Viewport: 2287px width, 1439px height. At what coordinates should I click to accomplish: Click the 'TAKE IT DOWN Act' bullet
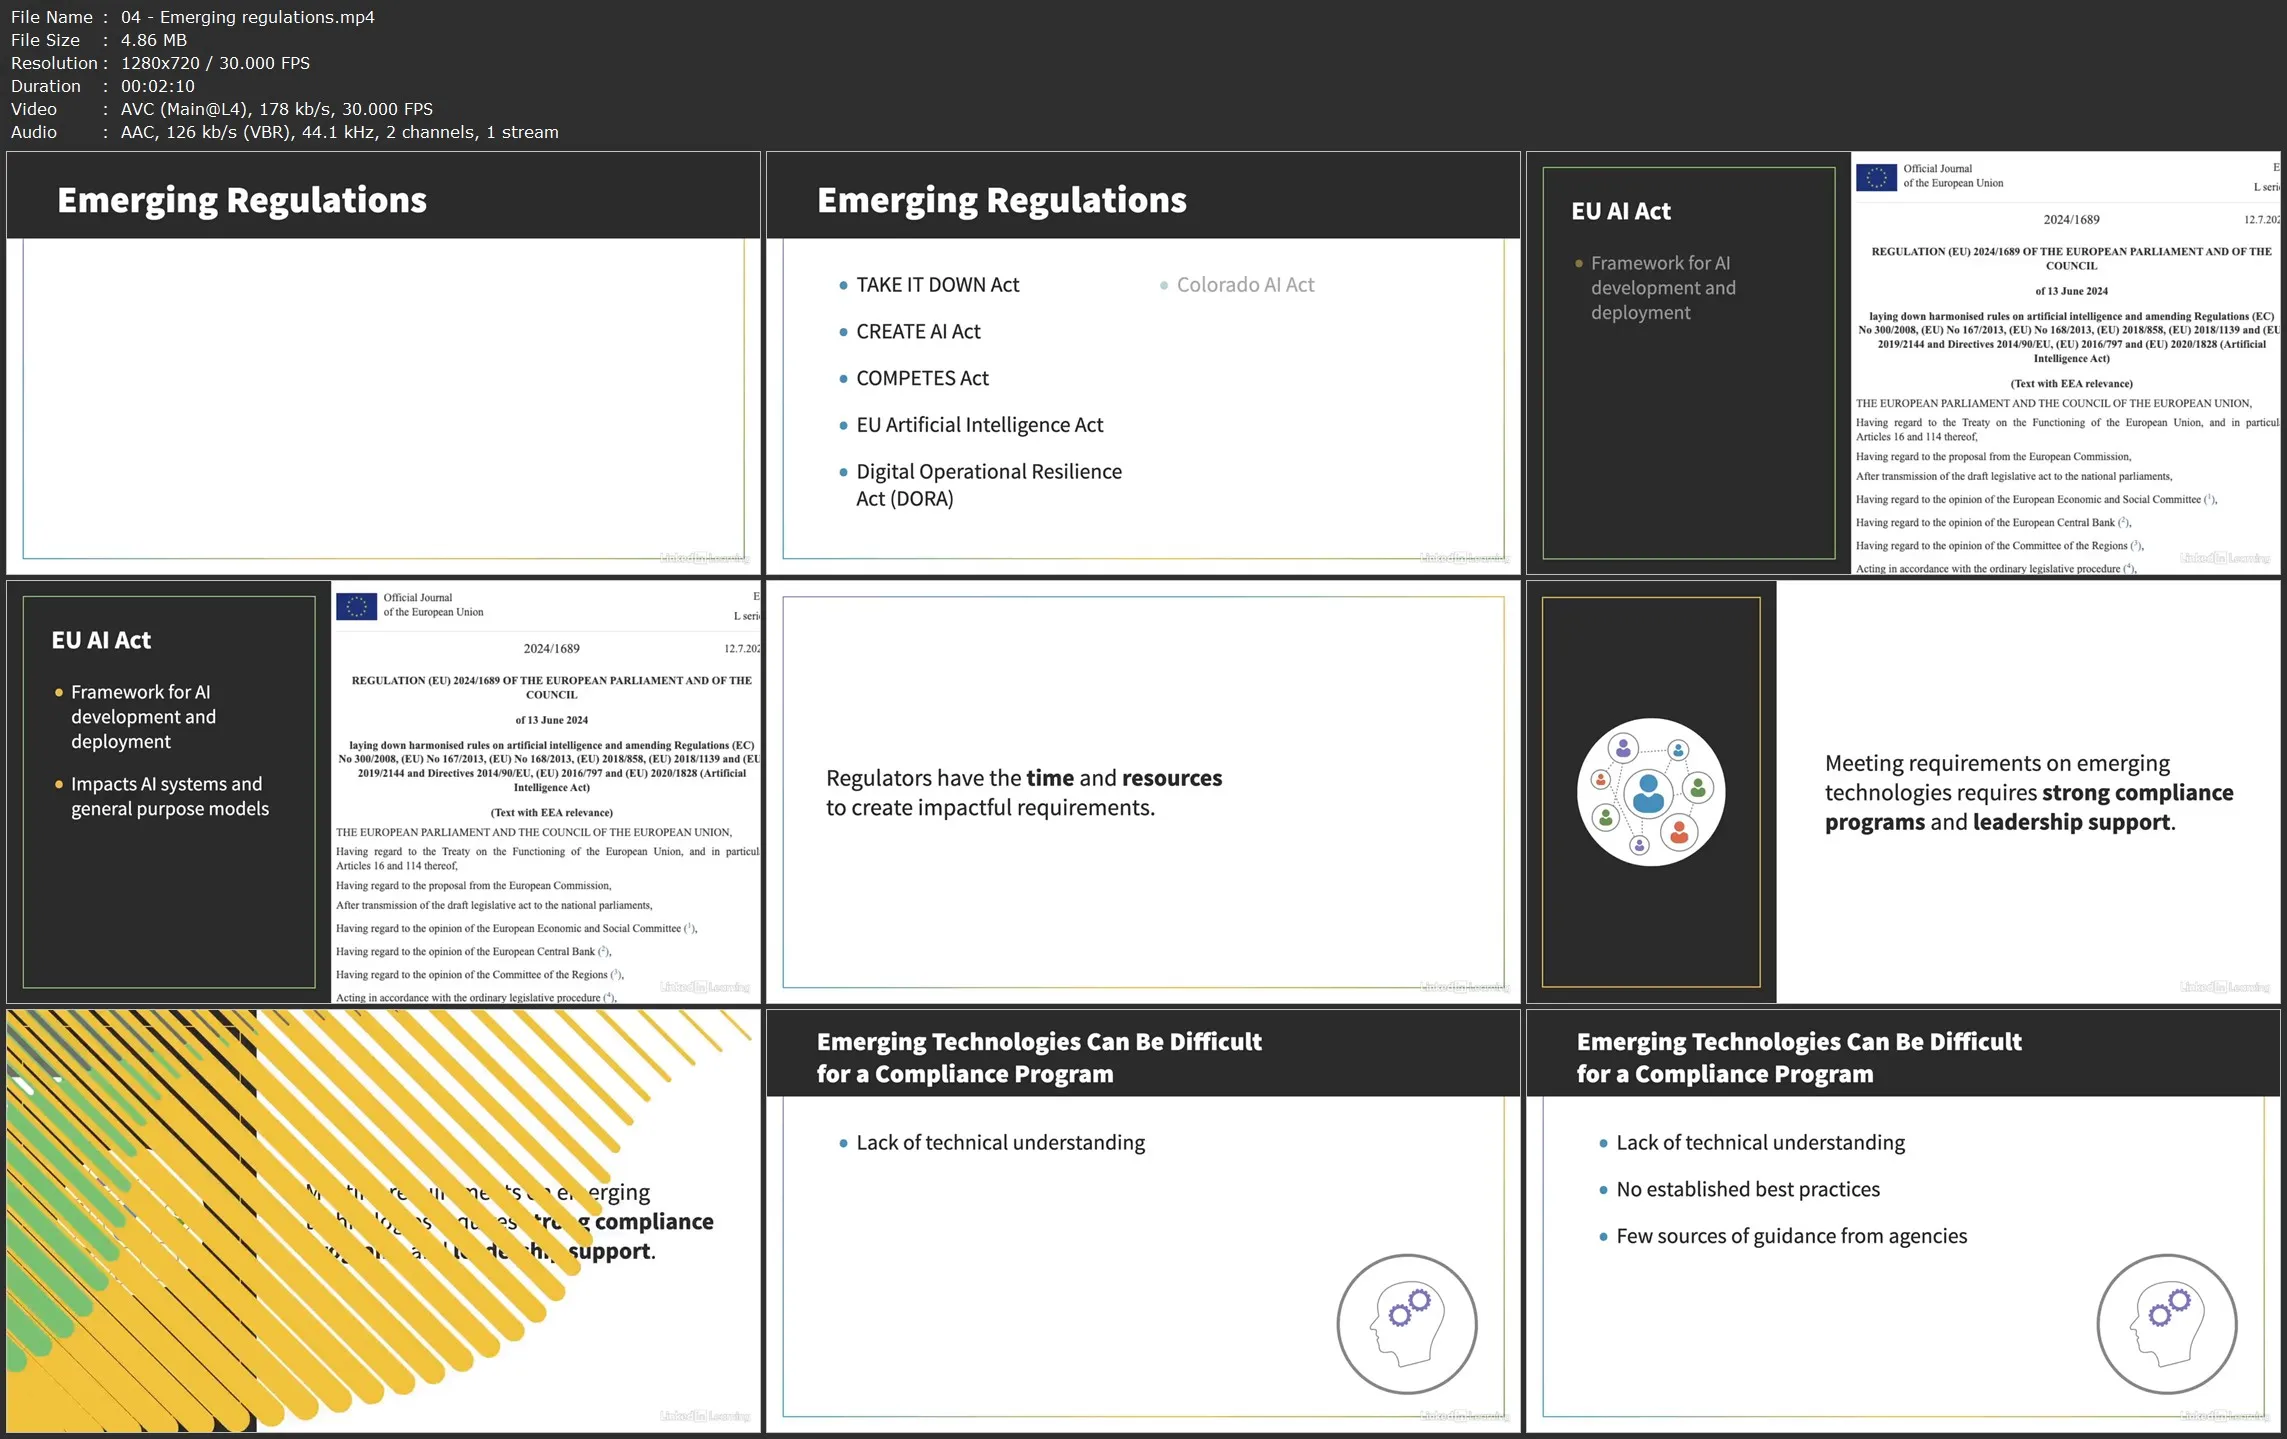(937, 285)
